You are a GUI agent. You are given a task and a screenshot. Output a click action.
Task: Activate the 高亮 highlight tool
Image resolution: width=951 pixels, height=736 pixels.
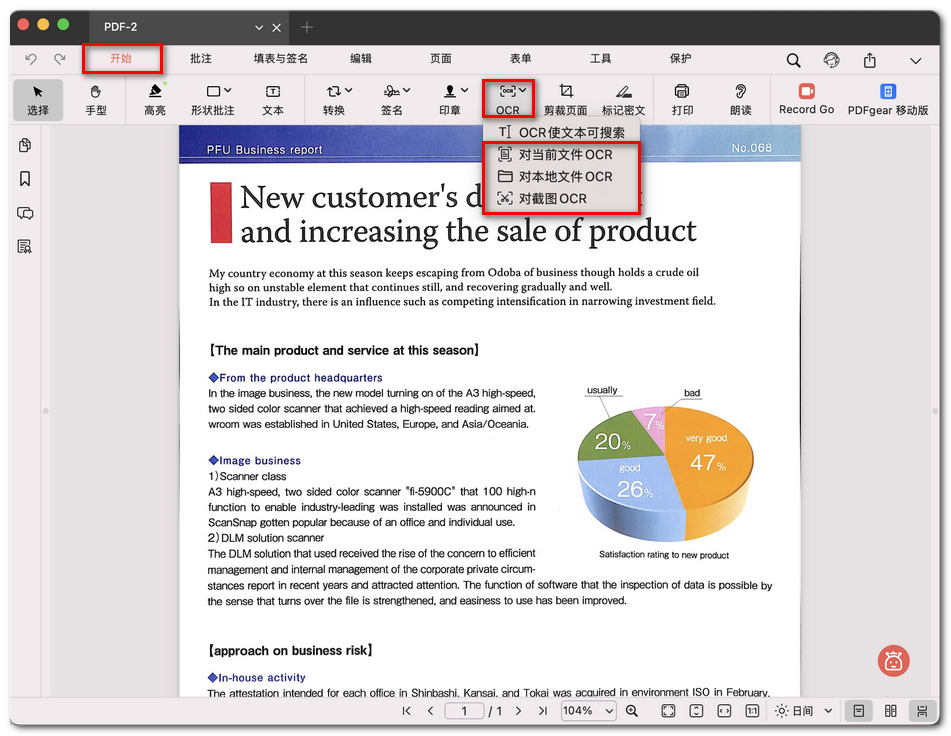click(x=155, y=99)
